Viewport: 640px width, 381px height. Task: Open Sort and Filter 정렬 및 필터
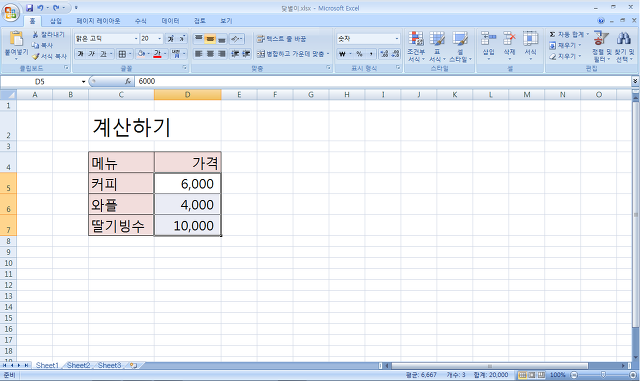click(x=602, y=46)
